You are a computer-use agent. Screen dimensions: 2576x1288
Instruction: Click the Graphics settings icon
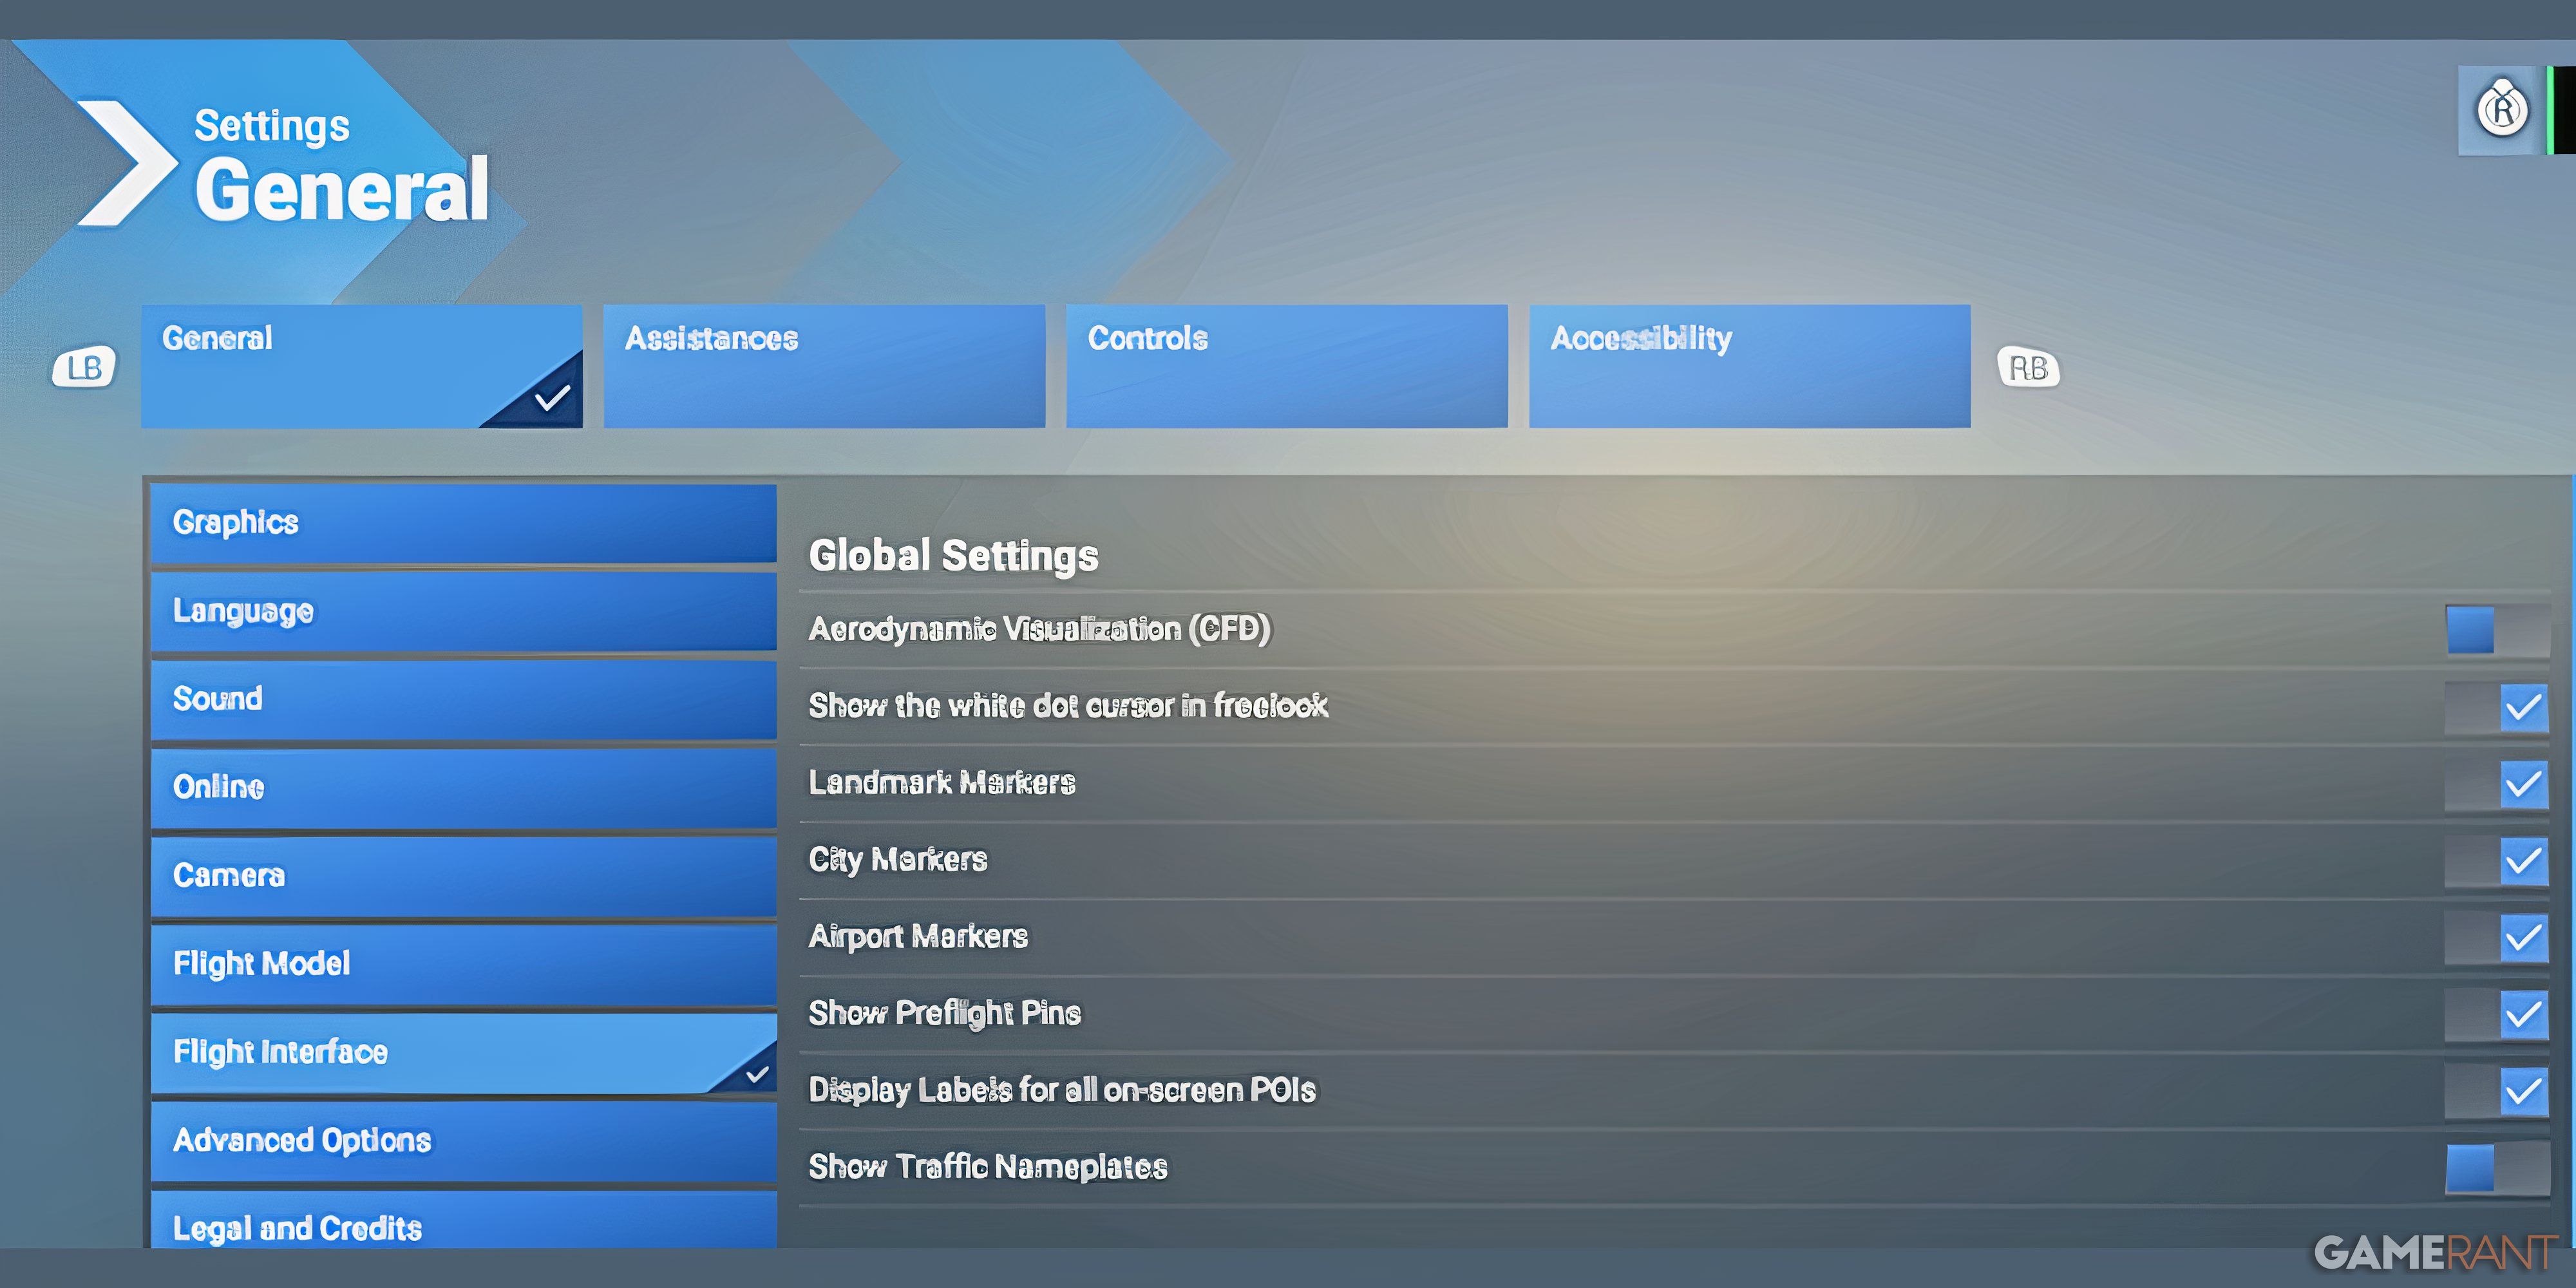pos(460,522)
